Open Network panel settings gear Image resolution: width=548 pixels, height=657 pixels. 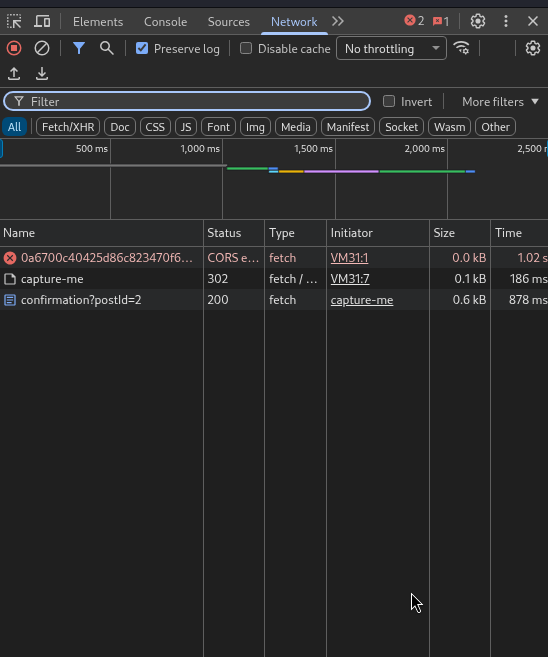click(x=533, y=48)
